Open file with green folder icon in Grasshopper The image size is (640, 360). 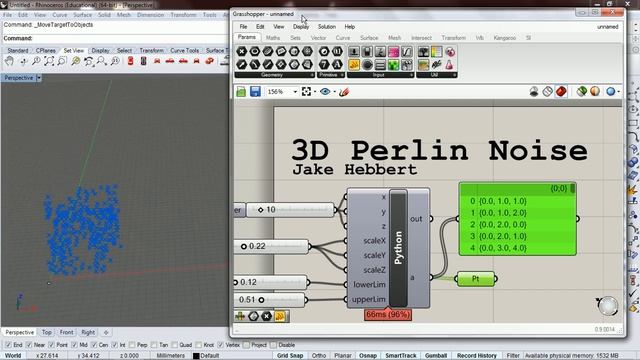tap(241, 91)
